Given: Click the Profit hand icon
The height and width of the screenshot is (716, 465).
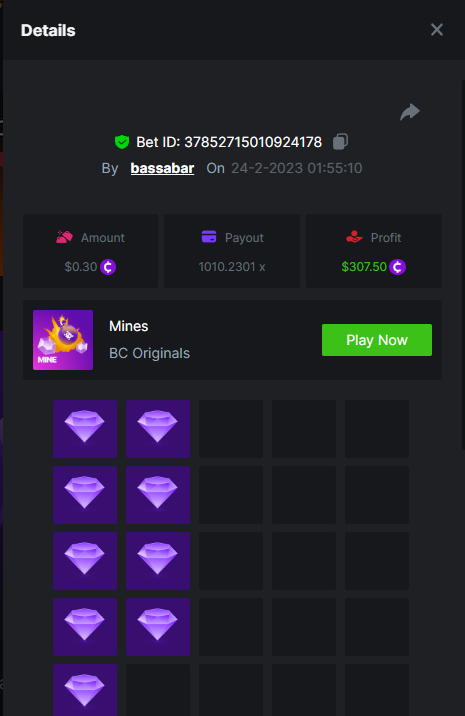Looking at the screenshot, I should (x=354, y=237).
